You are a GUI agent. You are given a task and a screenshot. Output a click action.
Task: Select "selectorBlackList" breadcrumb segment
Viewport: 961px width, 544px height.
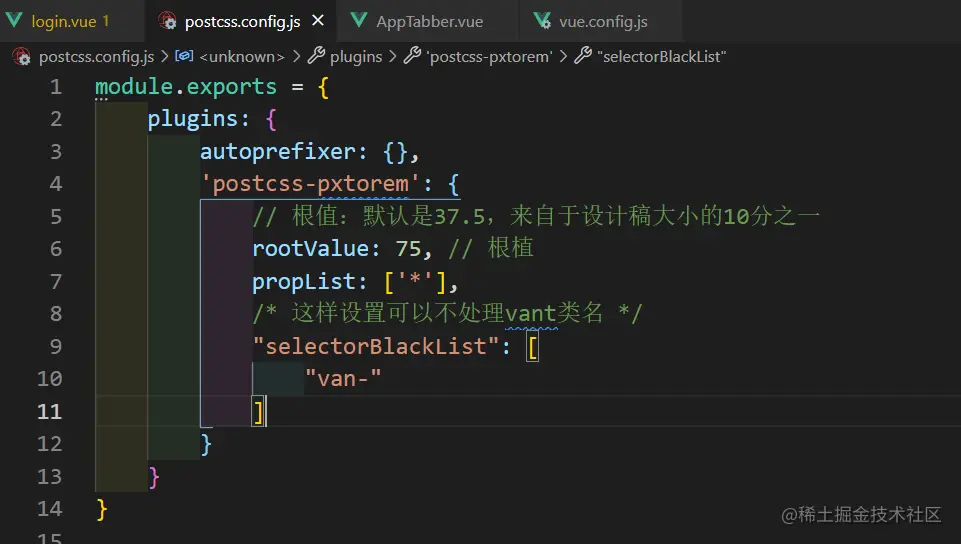click(x=661, y=56)
